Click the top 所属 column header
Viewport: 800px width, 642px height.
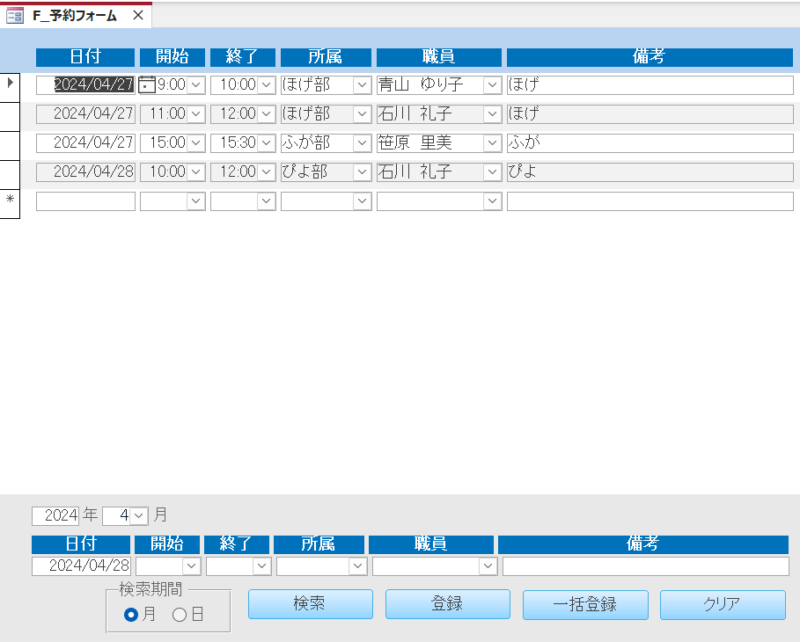(x=326, y=57)
